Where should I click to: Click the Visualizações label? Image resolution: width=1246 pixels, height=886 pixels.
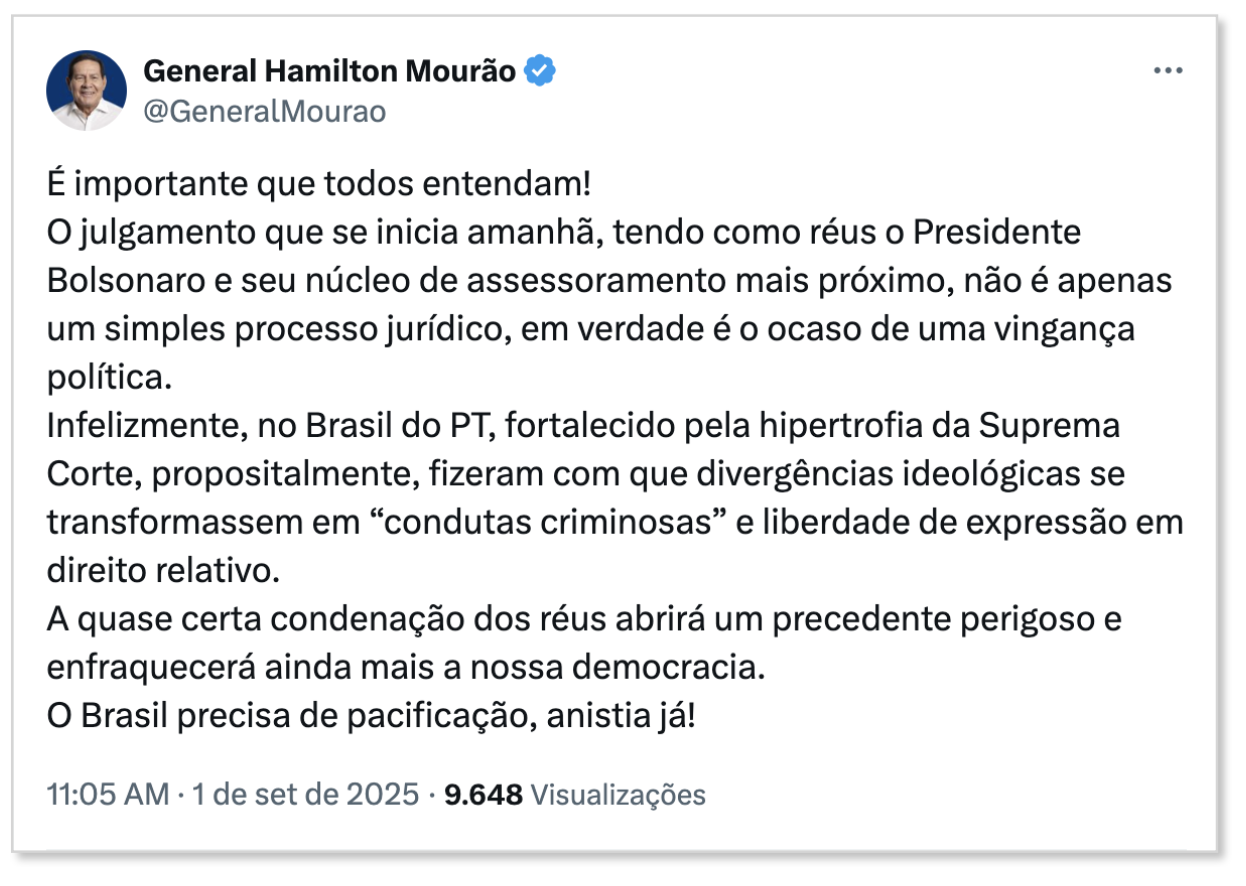point(617,795)
